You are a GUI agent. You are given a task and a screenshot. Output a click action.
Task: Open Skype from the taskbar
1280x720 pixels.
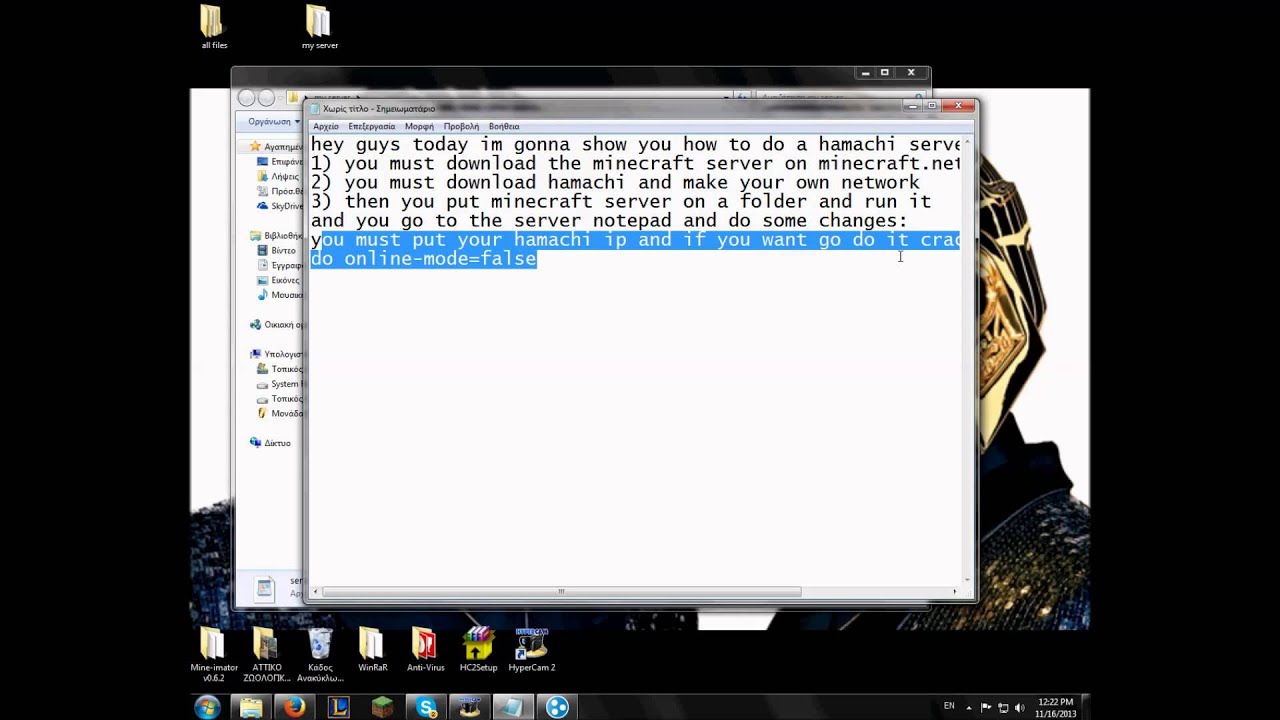tap(426, 707)
